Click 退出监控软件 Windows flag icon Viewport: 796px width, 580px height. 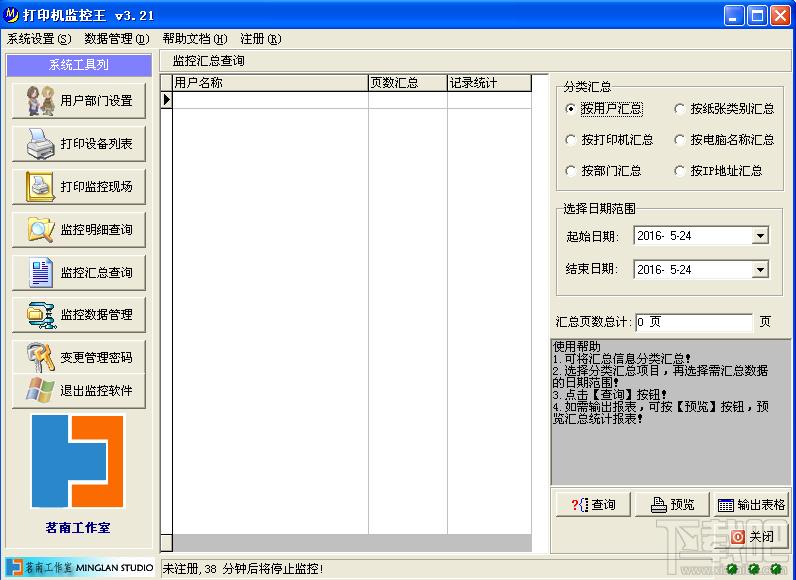[x=41, y=390]
